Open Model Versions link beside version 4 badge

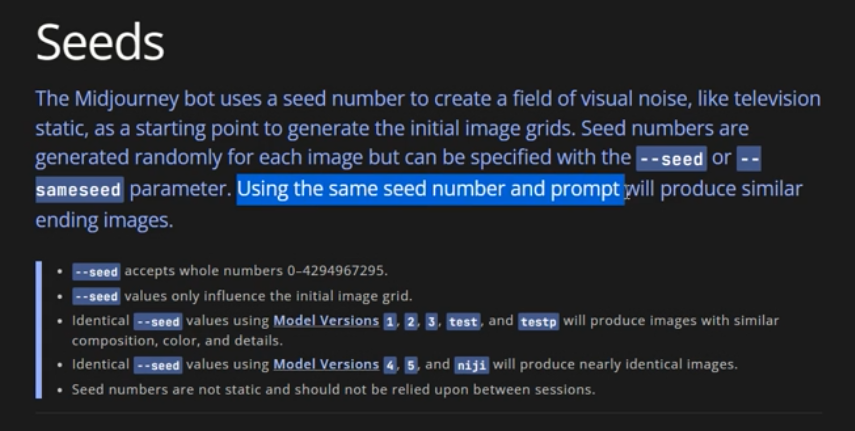[x=326, y=365]
